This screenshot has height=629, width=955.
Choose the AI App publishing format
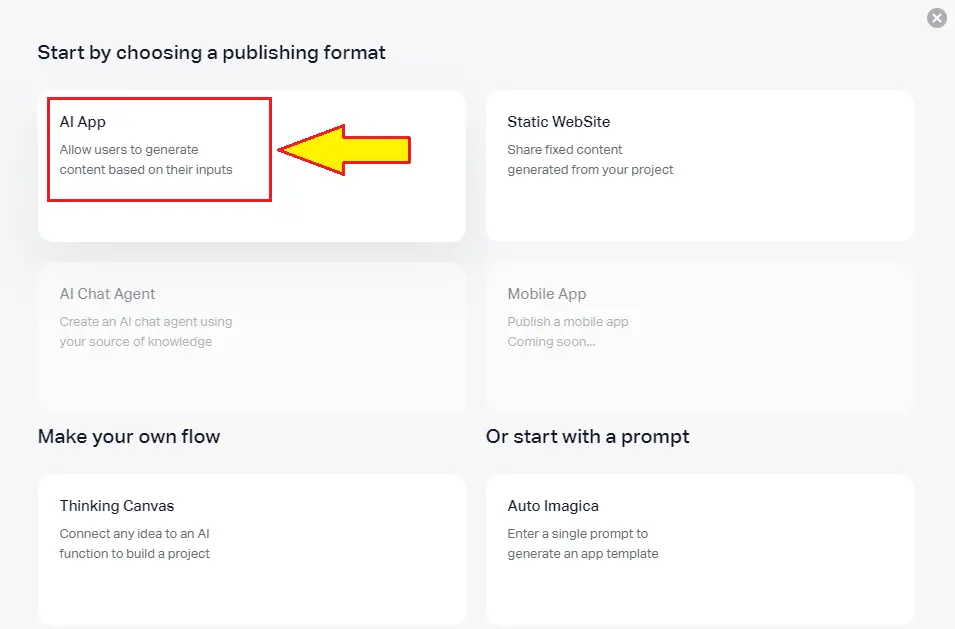pos(252,166)
